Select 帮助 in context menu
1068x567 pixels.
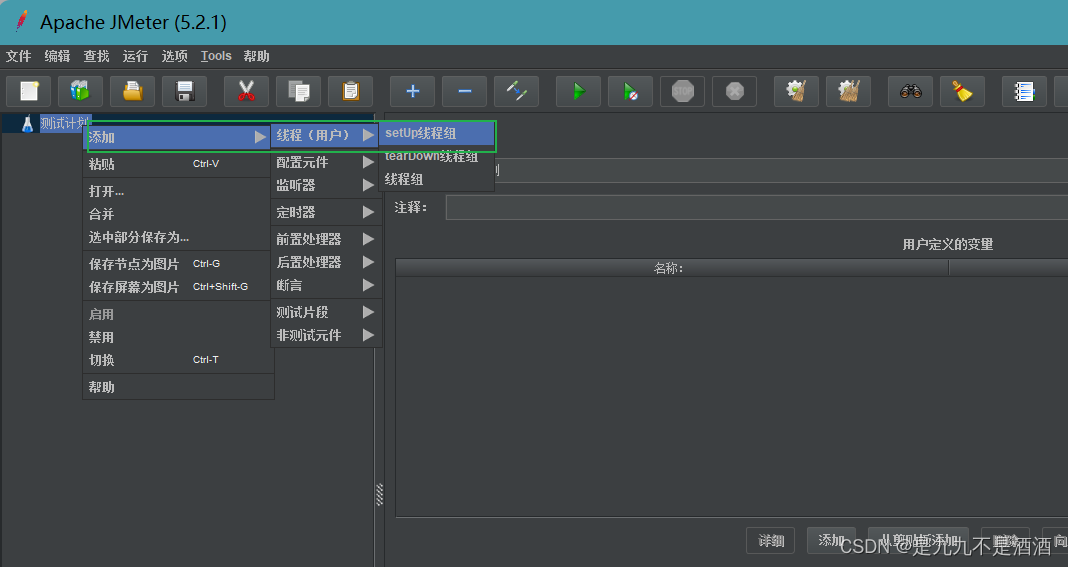pos(178,387)
